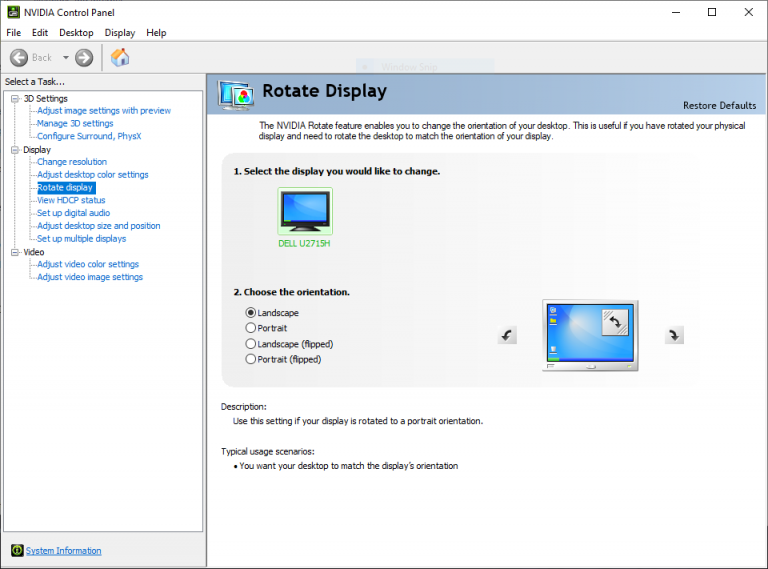Collapse the Video tree section
The height and width of the screenshot is (569, 768).
[15, 252]
